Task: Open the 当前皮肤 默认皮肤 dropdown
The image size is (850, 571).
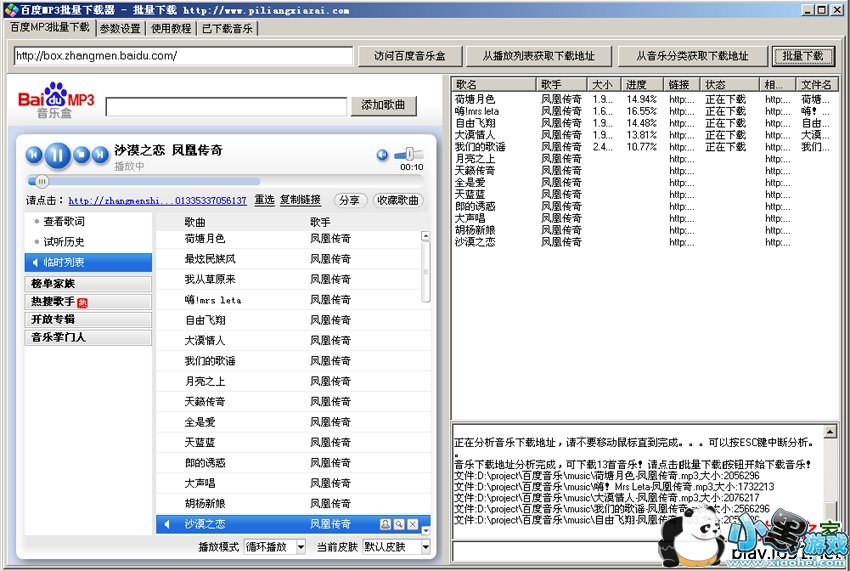Action: (397, 547)
